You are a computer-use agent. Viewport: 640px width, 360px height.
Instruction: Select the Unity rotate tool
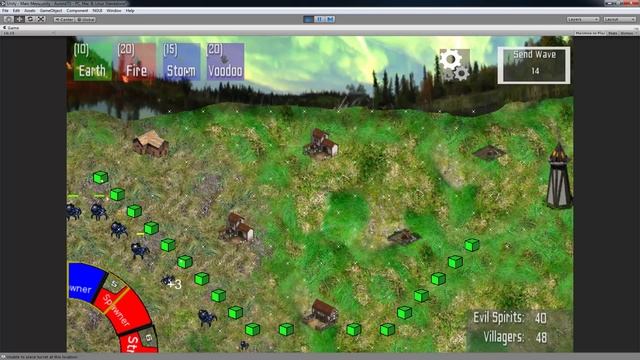[x=30, y=19]
